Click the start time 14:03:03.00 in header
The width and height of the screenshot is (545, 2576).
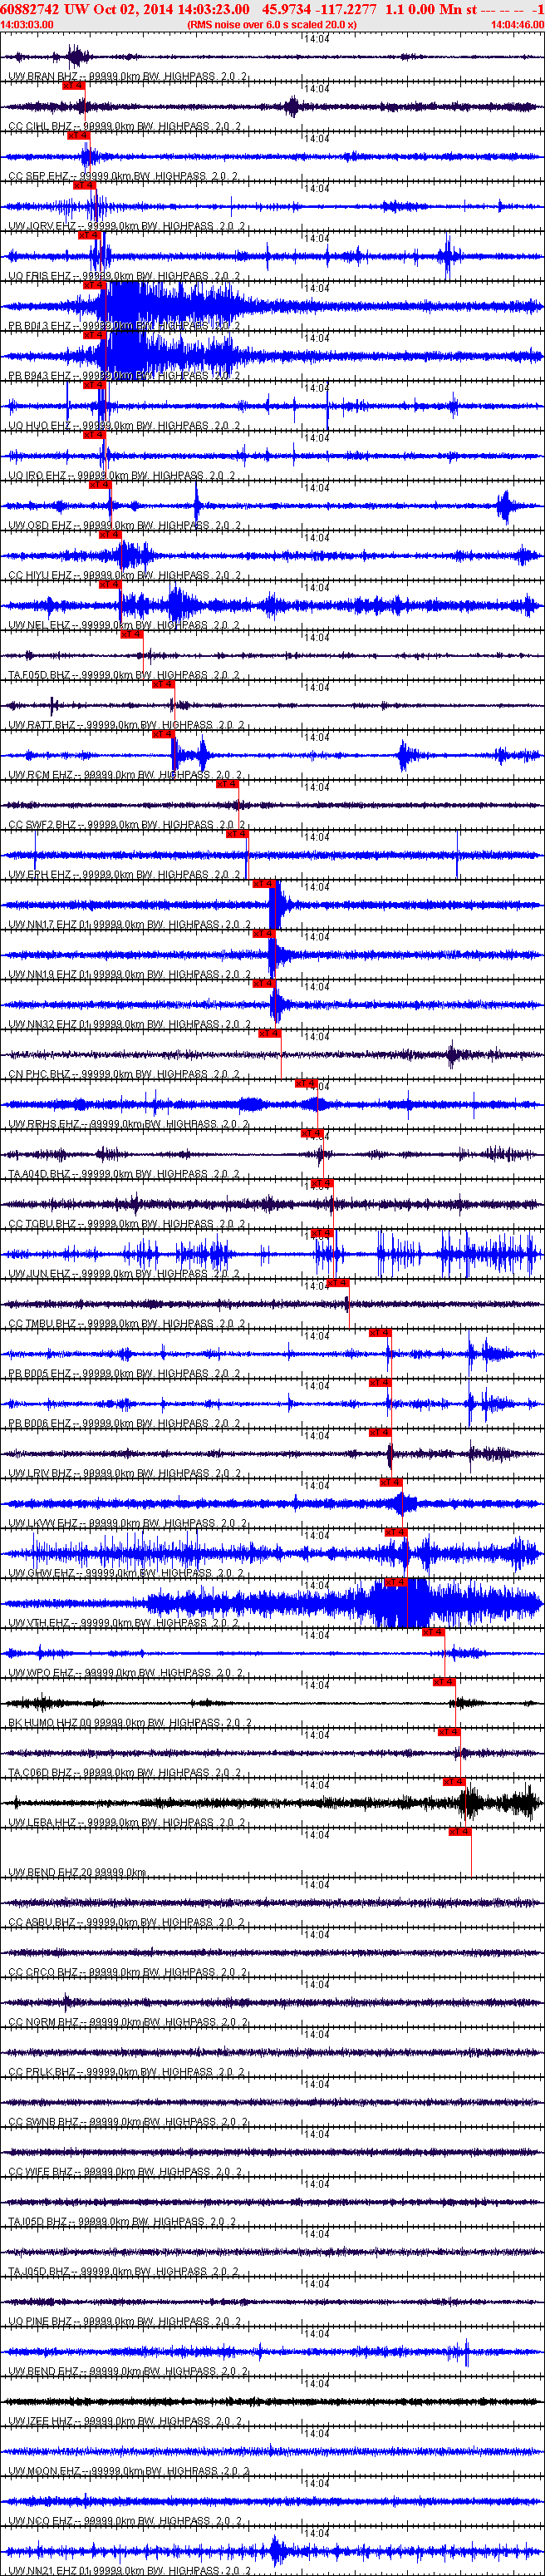pos(27,24)
